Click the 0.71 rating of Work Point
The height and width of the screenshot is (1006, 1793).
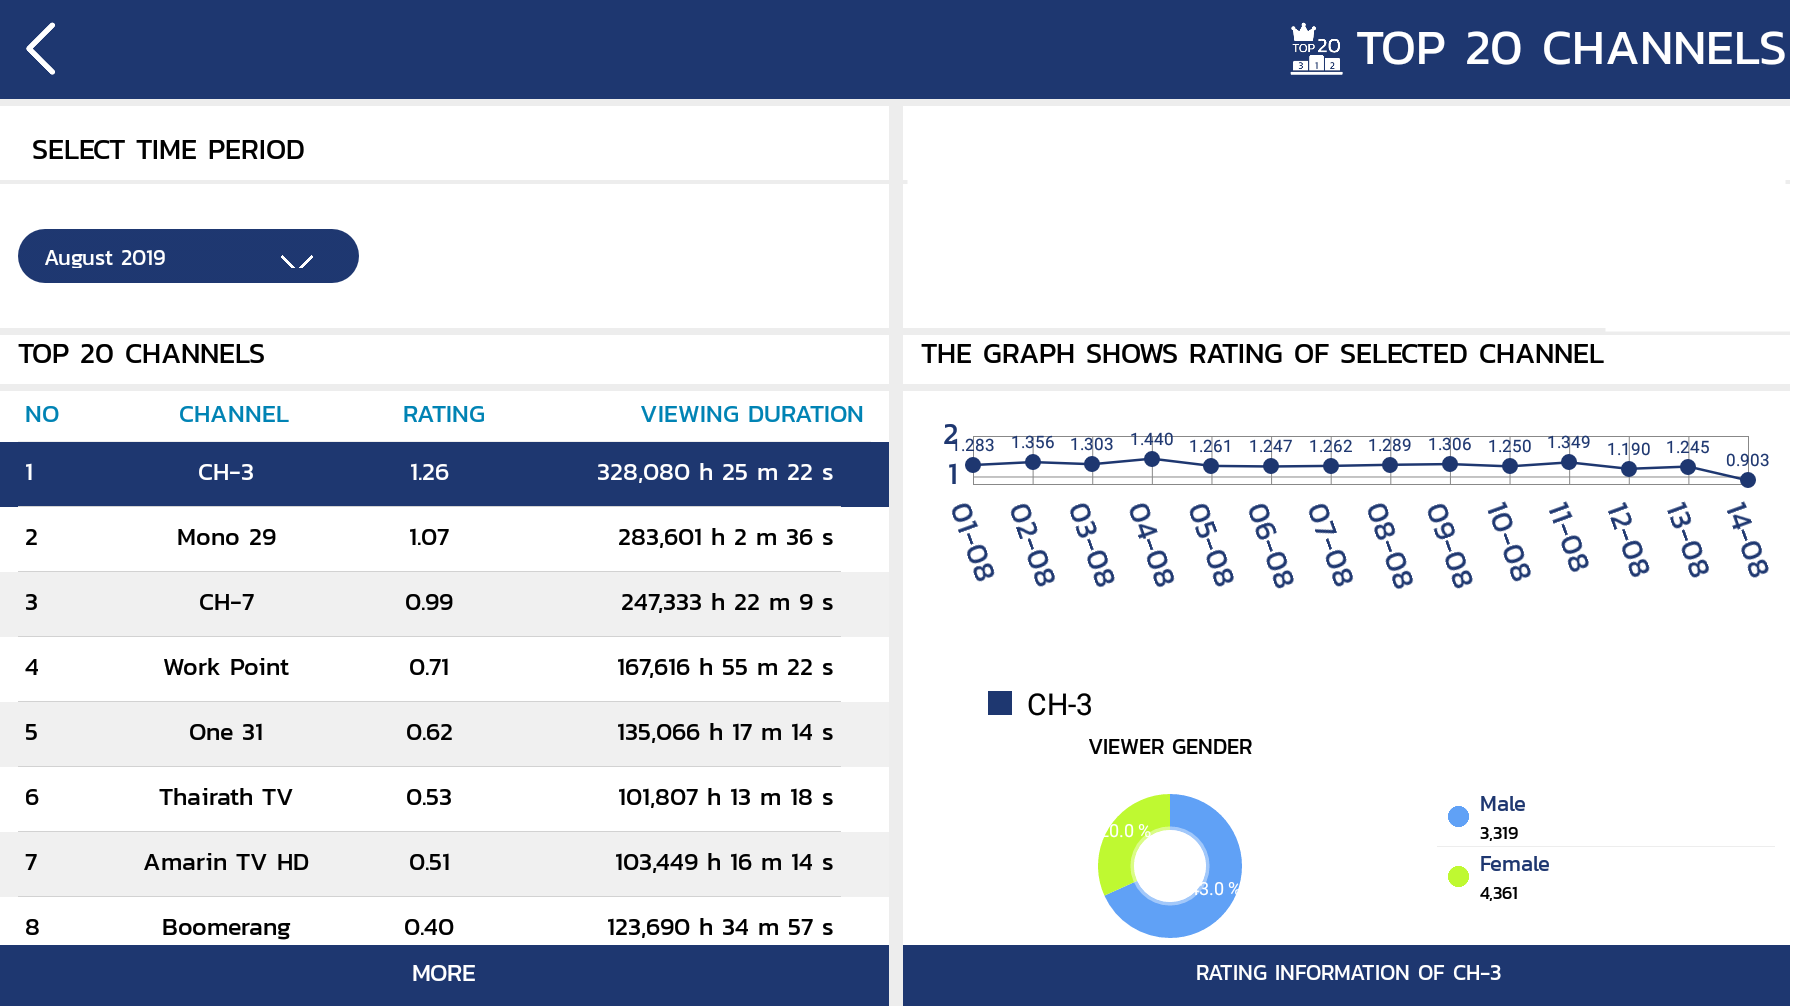pos(429,668)
